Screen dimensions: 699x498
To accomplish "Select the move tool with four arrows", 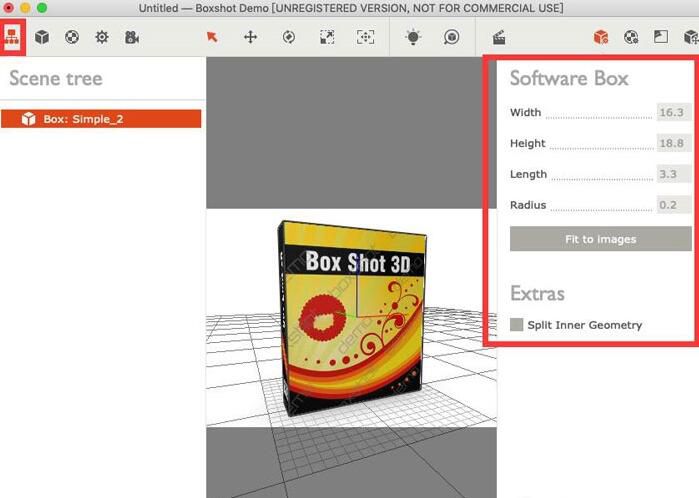I will pyautogui.click(x=251, y=37).
